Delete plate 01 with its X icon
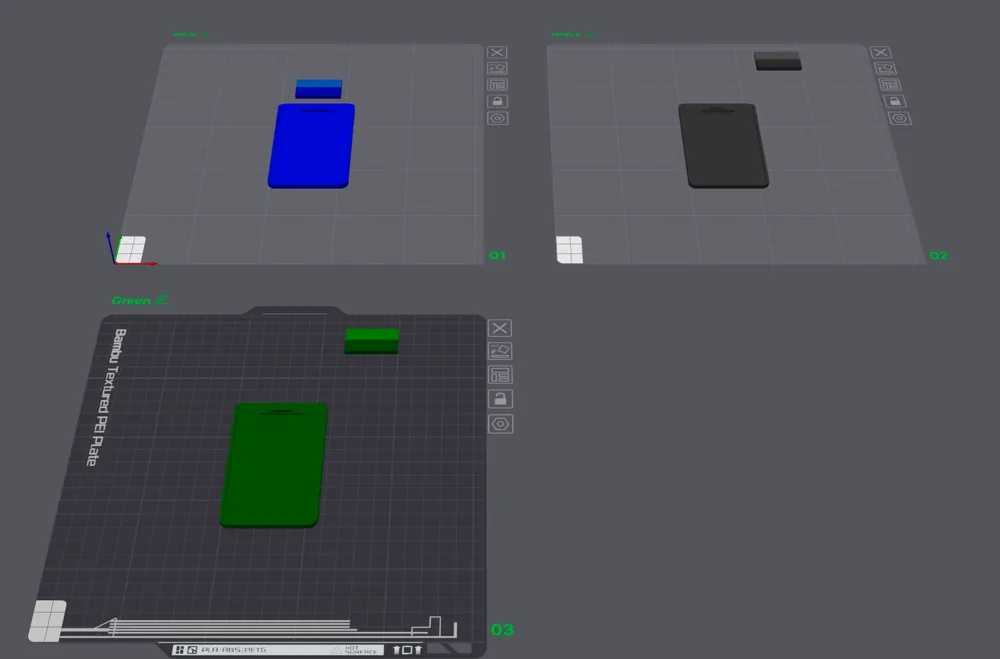The height and width of the screenshot is (659, 1000). [x=497, y=52]
